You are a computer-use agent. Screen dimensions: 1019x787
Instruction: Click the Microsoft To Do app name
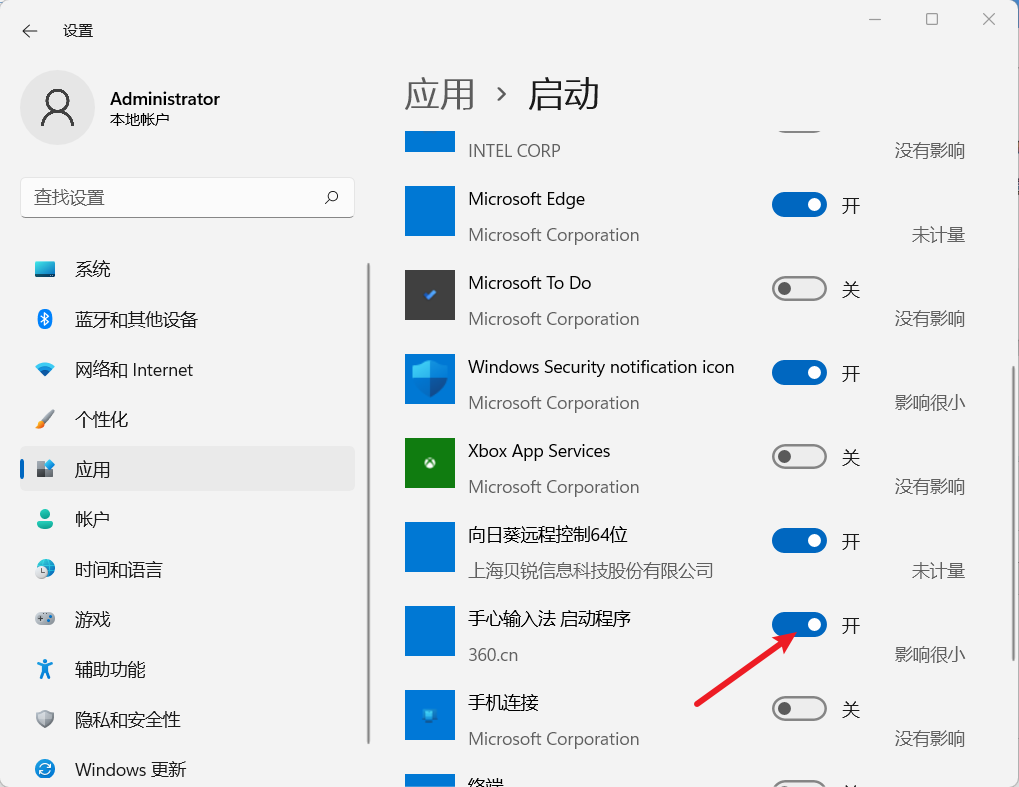(x=530, y=283)
